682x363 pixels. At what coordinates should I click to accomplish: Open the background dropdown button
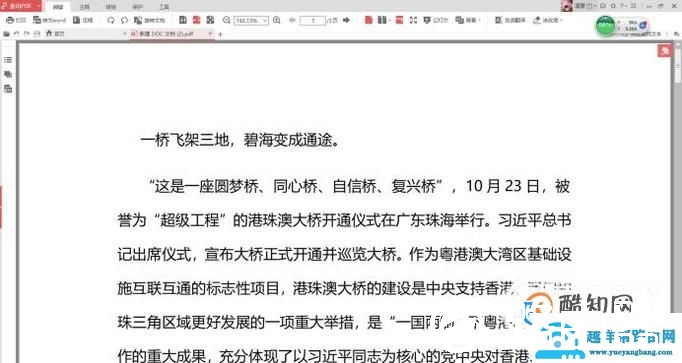click(x=468, y=20)
